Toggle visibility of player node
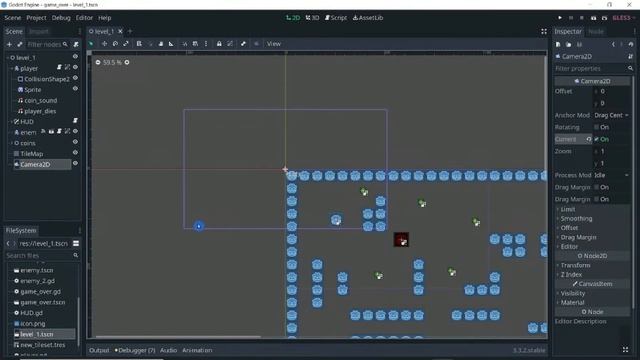 click(x=75, y=67)
